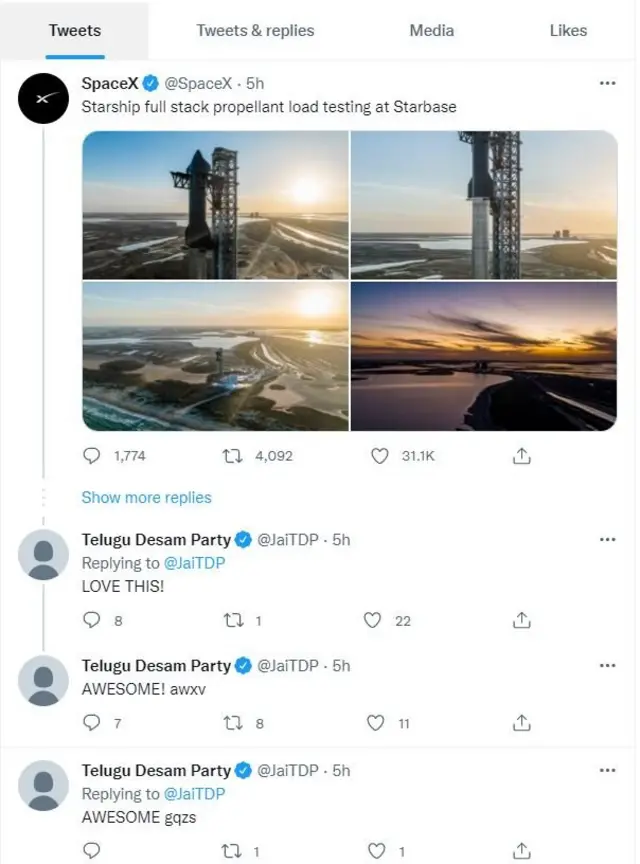The height and width of the screenshot is (864, 640).
Task: Open more options on AWESOME gqzs tweet
Action: [607, 771]
